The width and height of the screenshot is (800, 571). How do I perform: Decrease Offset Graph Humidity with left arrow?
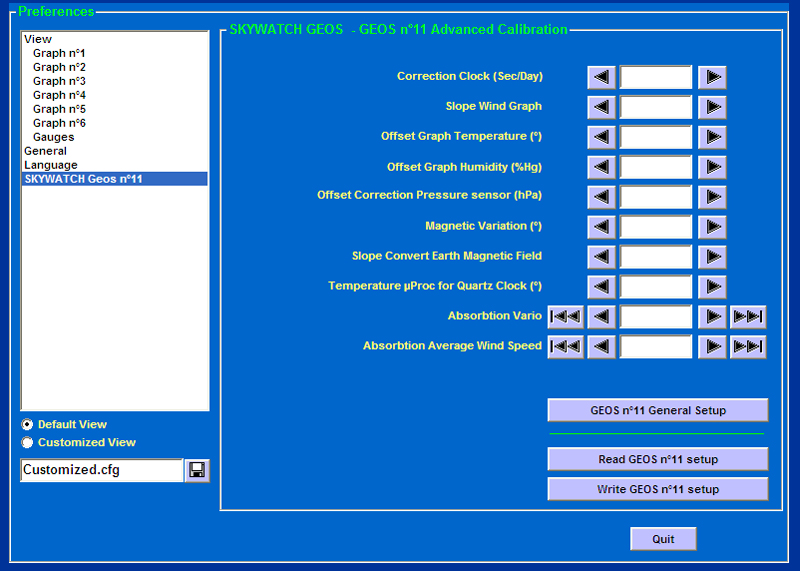click(602, 167)
